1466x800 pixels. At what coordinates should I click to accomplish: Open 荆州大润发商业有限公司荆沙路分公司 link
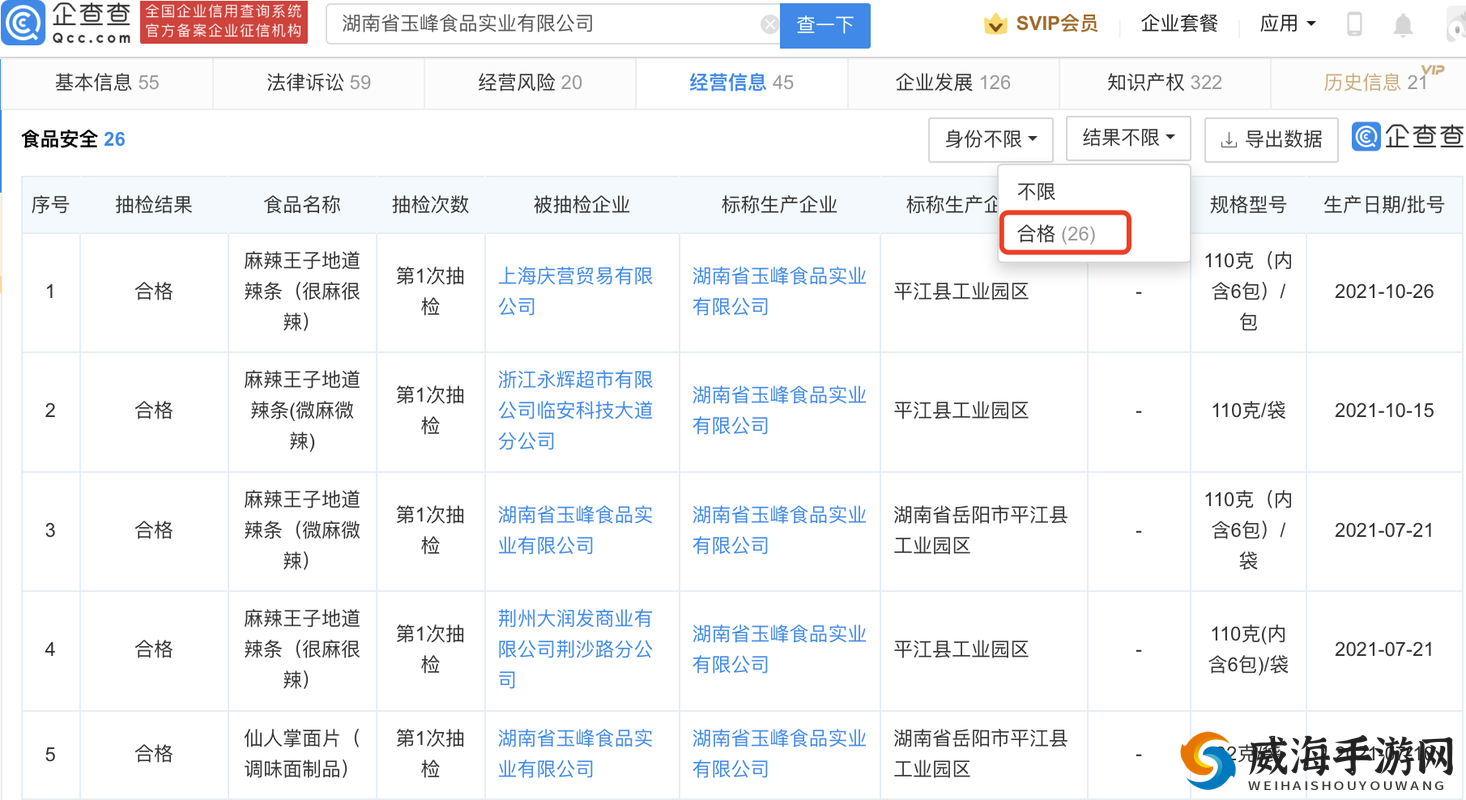coord(576,649)
